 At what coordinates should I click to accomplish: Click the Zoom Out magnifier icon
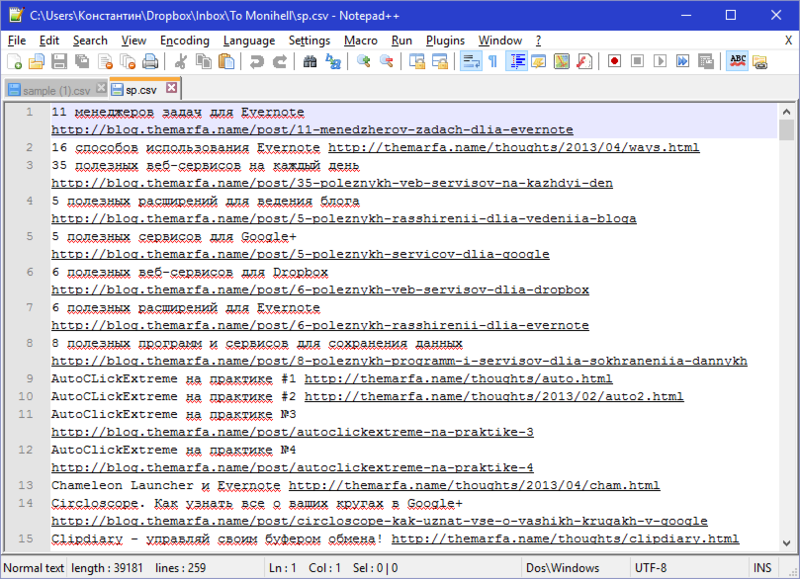coord(386,62)
